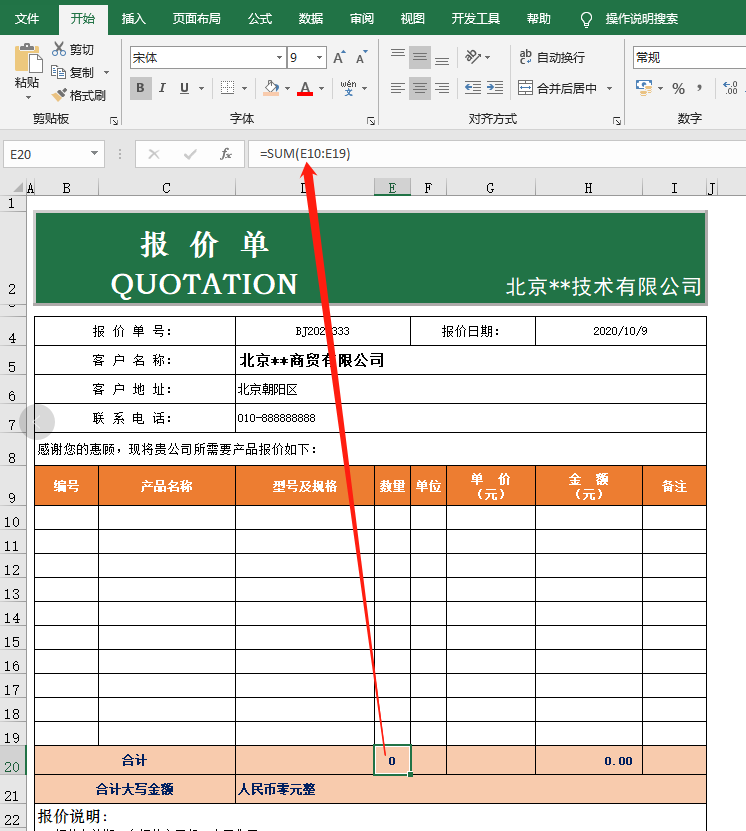Open Font group dialog launcher

(x=371, y=121)
